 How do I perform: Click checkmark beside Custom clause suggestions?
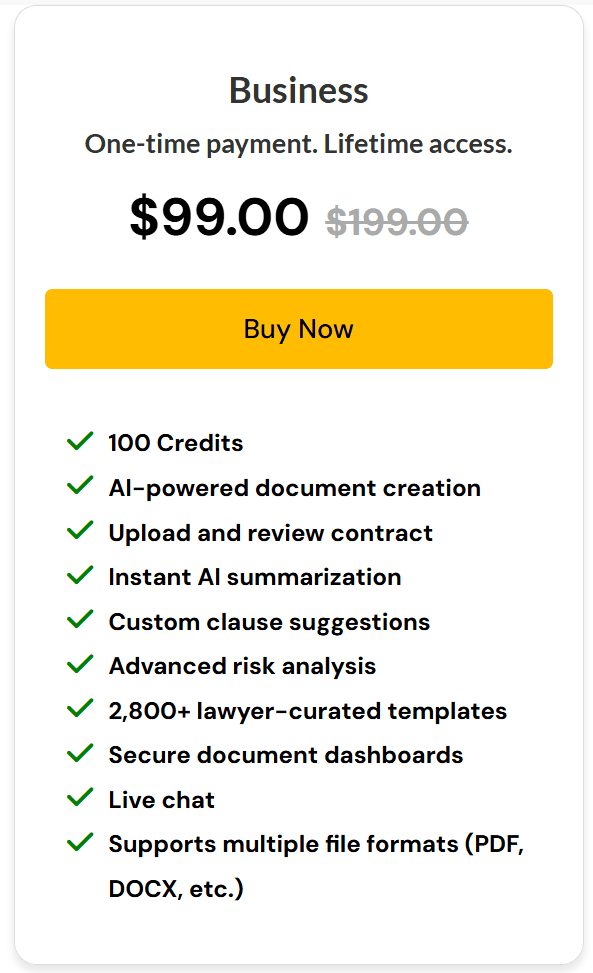click(x=80, y=620)
